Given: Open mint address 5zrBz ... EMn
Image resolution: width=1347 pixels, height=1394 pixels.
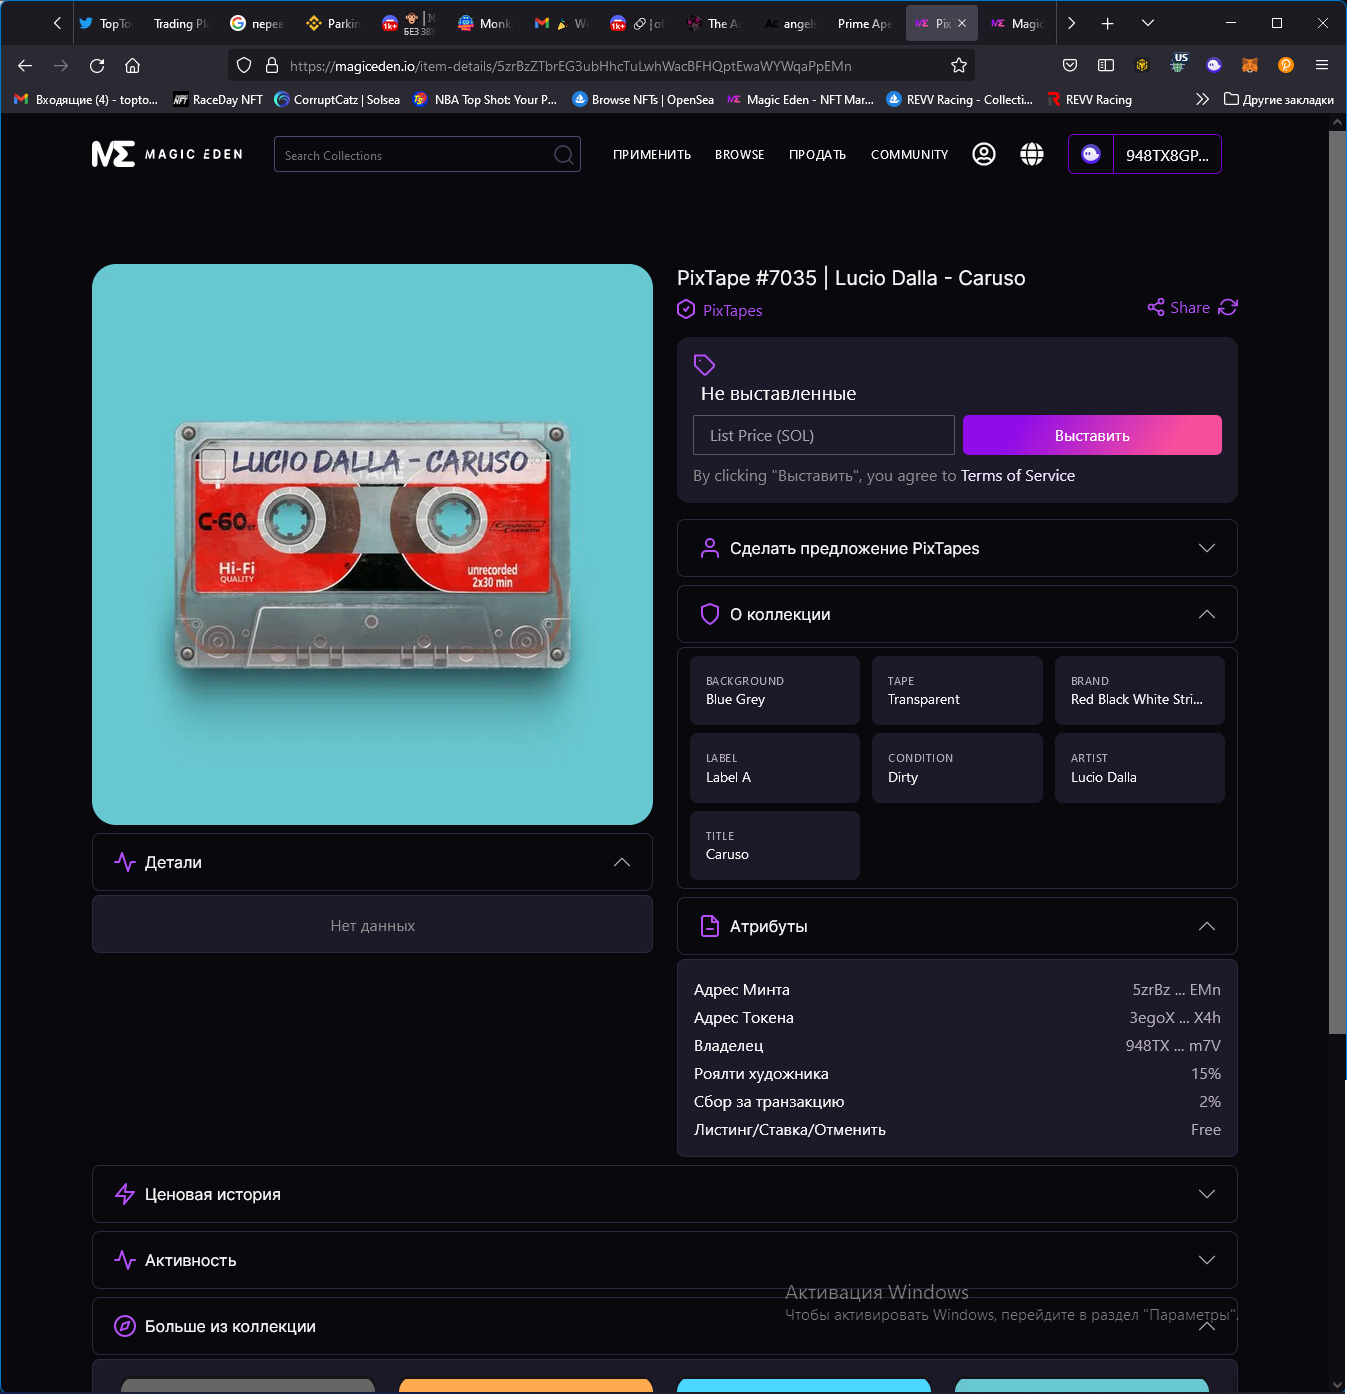Looking at the screenshot, I should click(x=1176, y=990).
